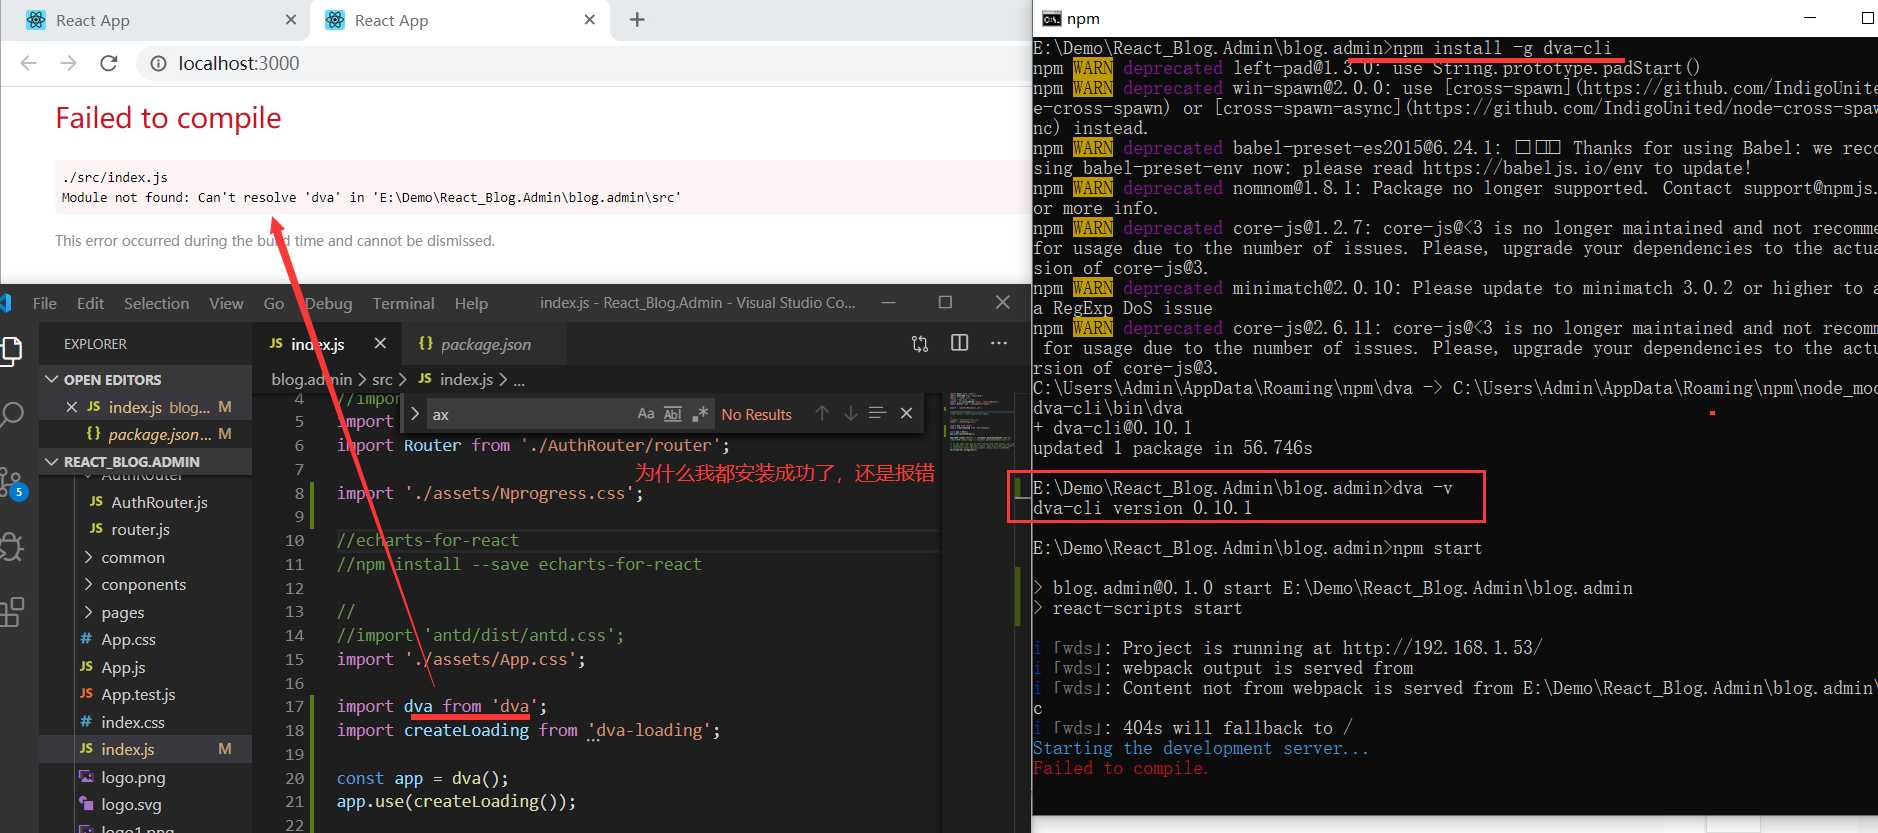Image resolution: width=1878 pixels, height=833 pixels.
Task: Open the View menu in VS Code
Action: (226, 303)
